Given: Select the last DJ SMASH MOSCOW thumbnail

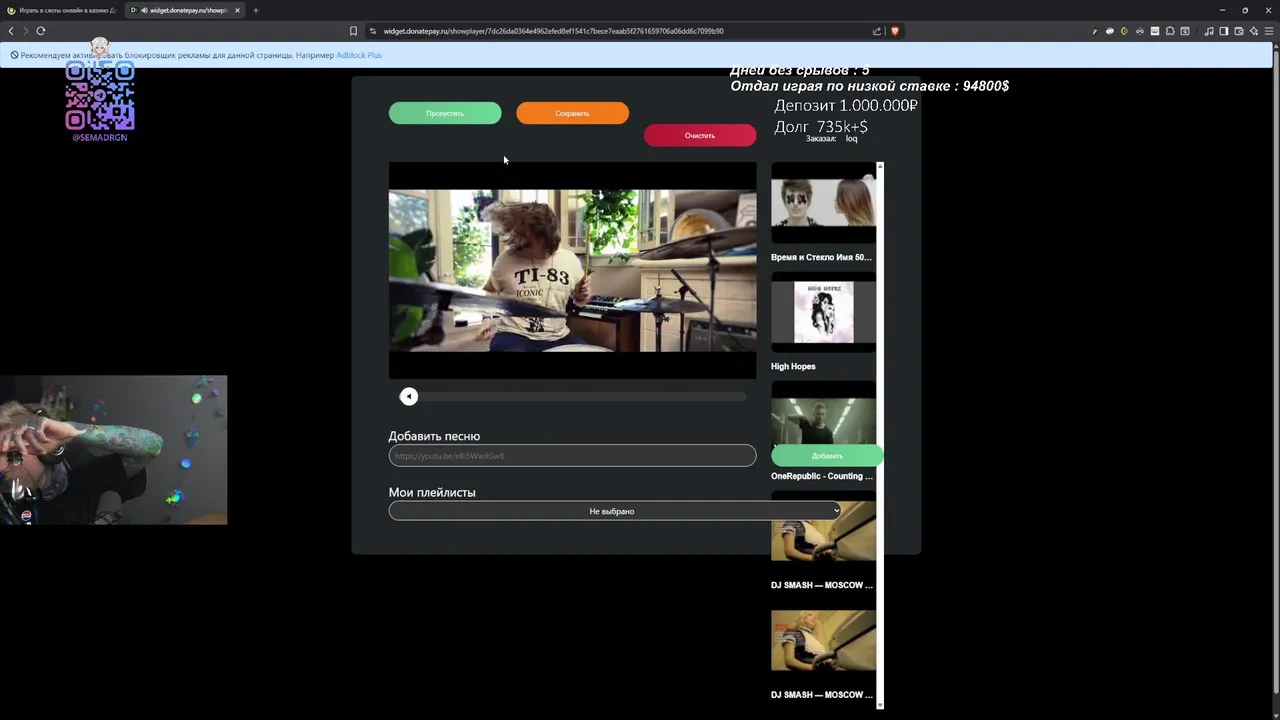Looking at the screenshot, I should pyautogui.click(x=823, y=640).
